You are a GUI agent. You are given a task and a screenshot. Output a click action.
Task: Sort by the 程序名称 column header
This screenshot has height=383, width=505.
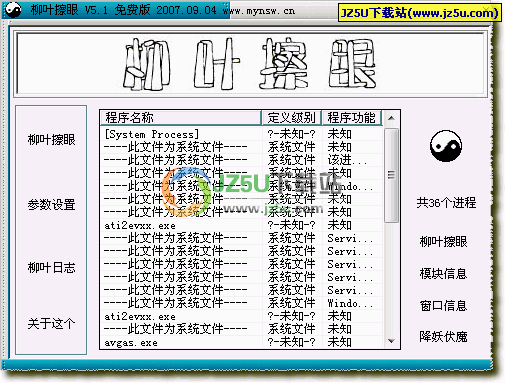[x=180, y=118]
